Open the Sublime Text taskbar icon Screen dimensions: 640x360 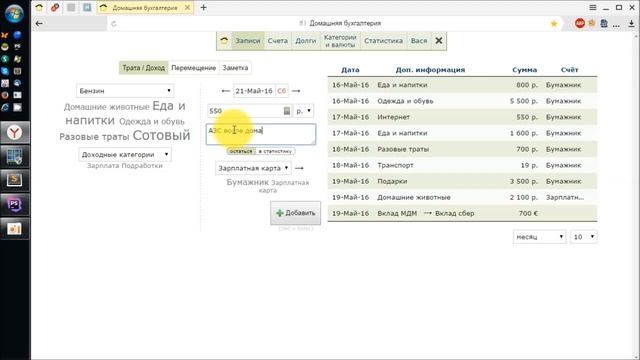point(15,180)
